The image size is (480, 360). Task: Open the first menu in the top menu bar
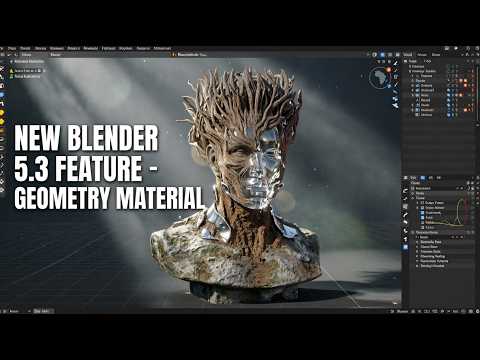coord(12,48)
